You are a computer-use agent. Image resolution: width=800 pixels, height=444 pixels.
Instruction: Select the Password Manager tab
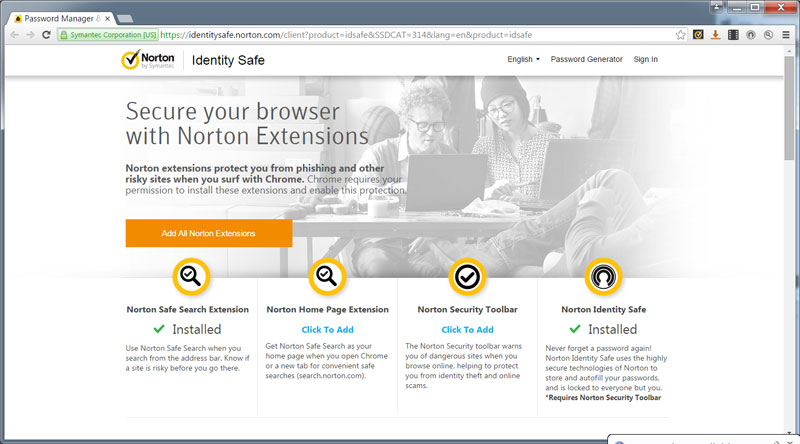(x=60, y=18)
